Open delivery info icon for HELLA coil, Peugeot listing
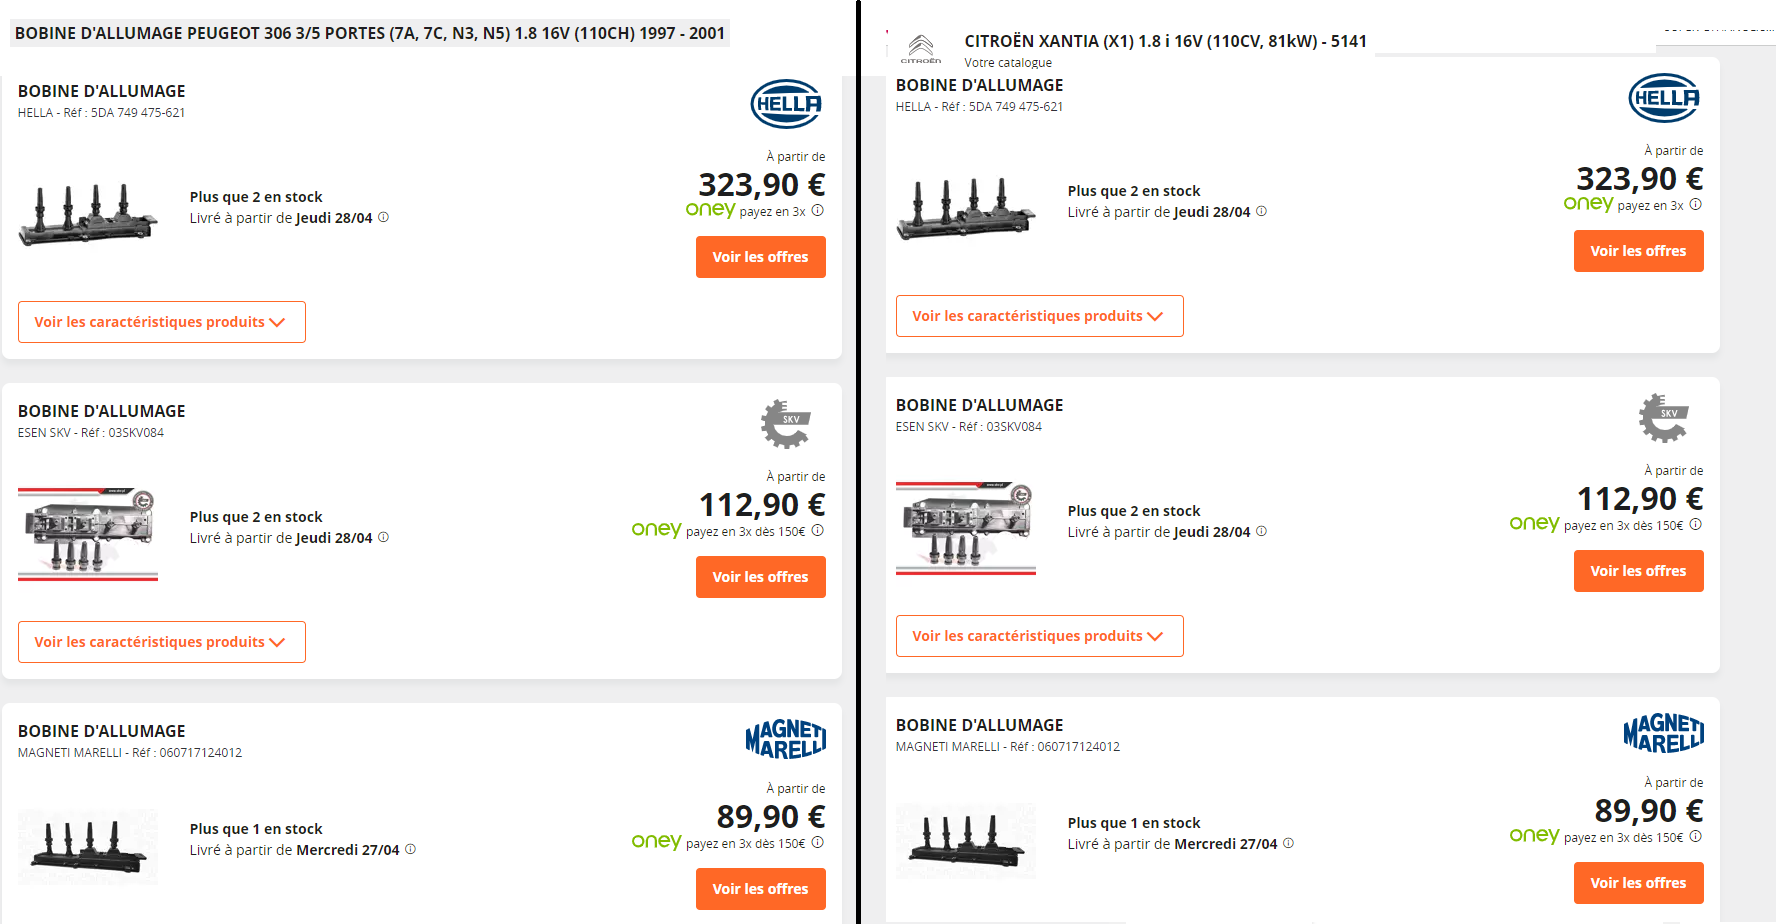 click(x=383, y=217)
